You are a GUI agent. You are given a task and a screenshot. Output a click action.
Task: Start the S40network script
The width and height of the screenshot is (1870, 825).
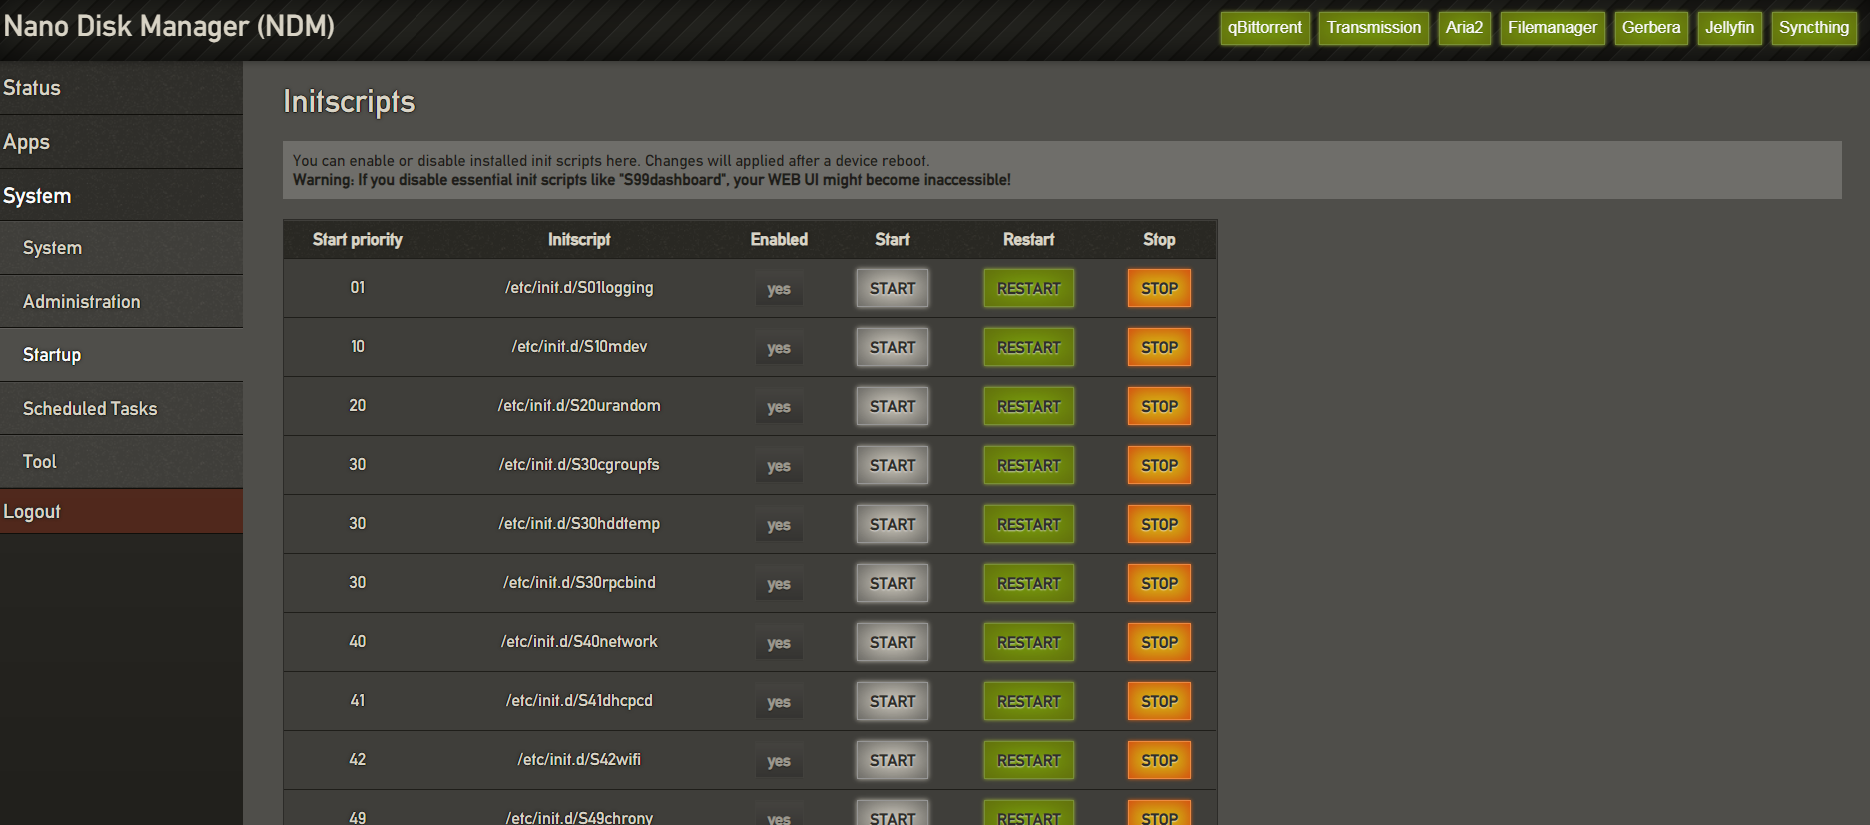[892, 642]
